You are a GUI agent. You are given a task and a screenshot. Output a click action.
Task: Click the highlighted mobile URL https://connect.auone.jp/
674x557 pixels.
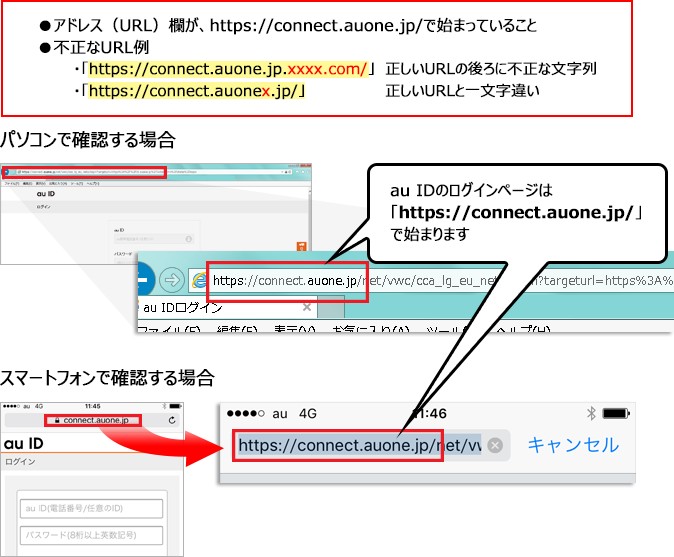point(337,445)
